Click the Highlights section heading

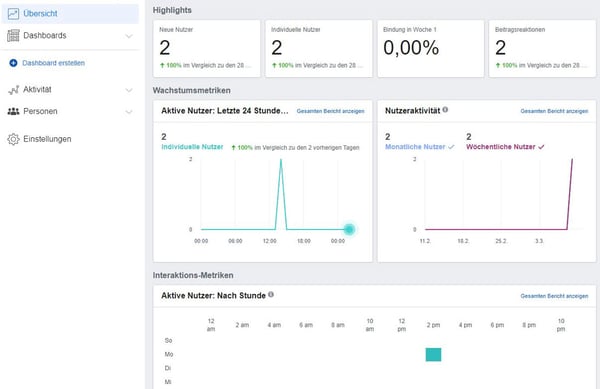pos(172,10)
